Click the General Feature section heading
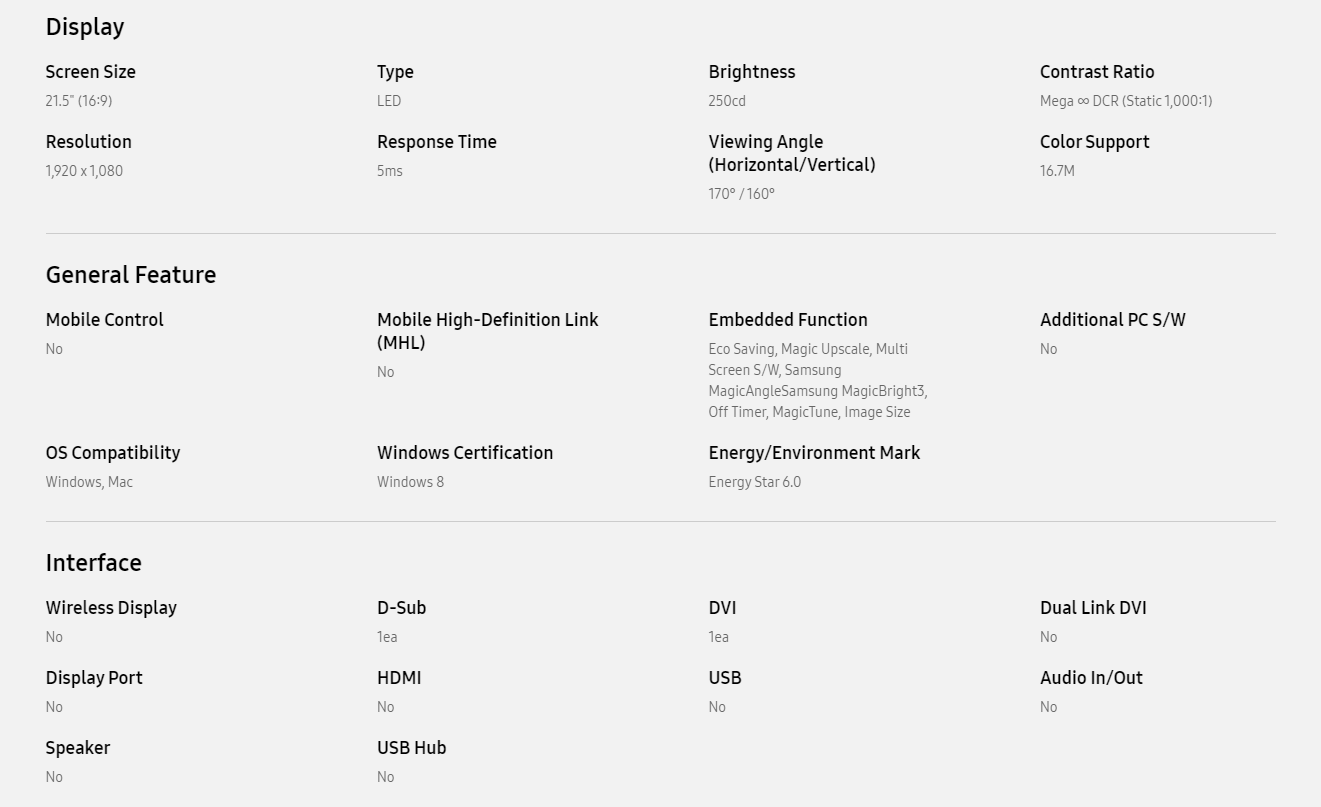The height and width of the screenshot is (807, 1321). tap(130, 275)
